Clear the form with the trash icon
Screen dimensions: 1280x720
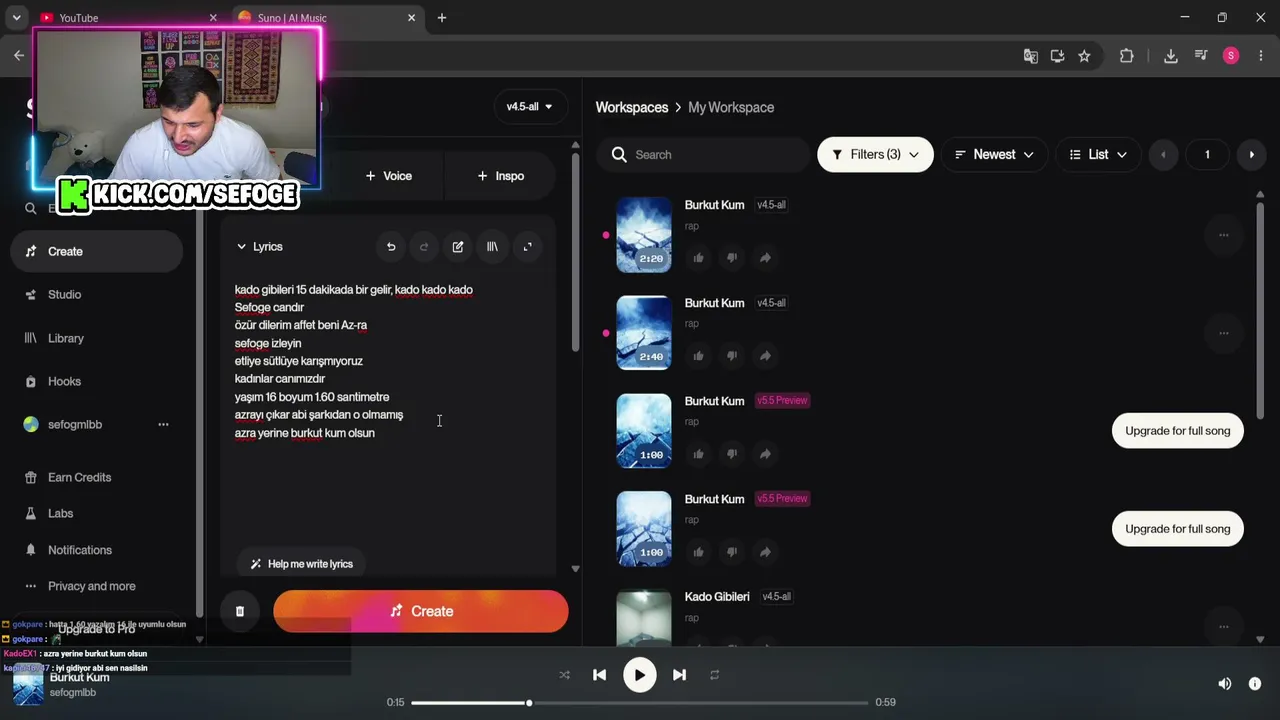[x=240, y=611]
